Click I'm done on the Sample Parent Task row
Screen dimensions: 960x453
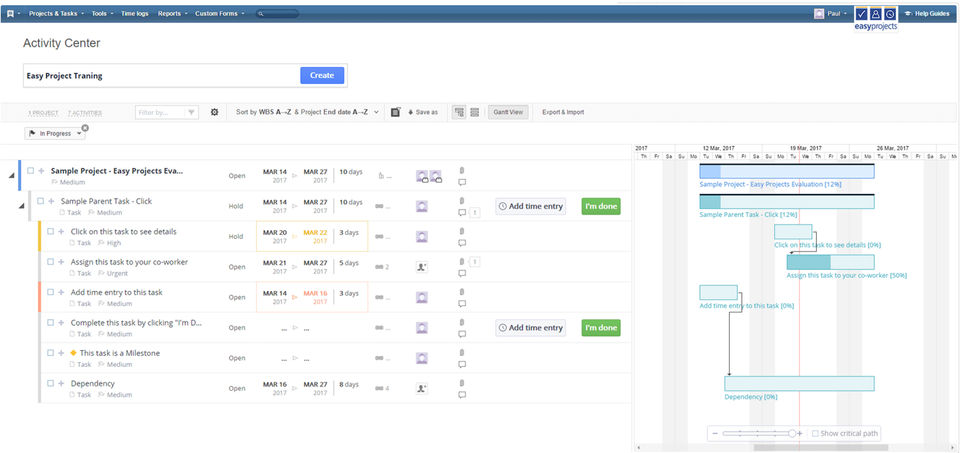[601, 206]
